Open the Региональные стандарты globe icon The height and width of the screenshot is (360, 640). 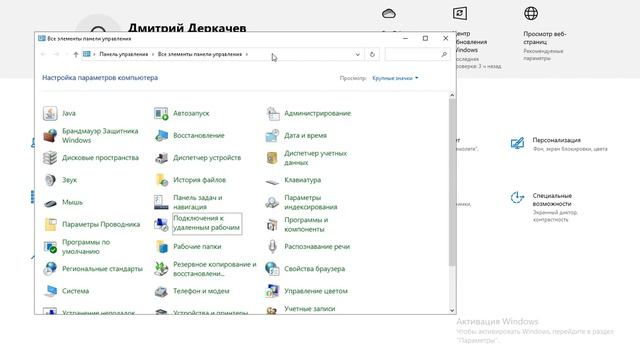pos(50,269)
